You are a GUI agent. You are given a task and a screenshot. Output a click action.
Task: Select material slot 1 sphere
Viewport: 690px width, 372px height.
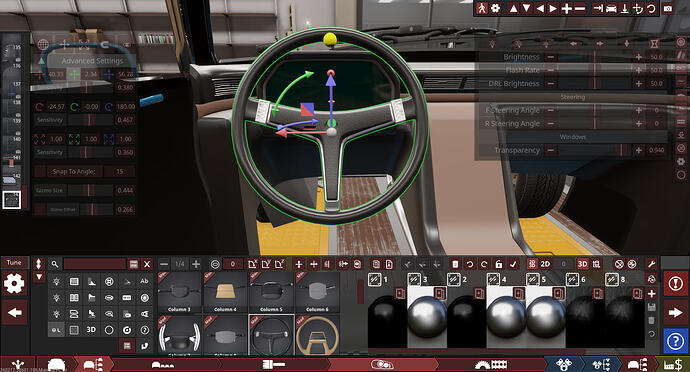[x=387, y=317]
